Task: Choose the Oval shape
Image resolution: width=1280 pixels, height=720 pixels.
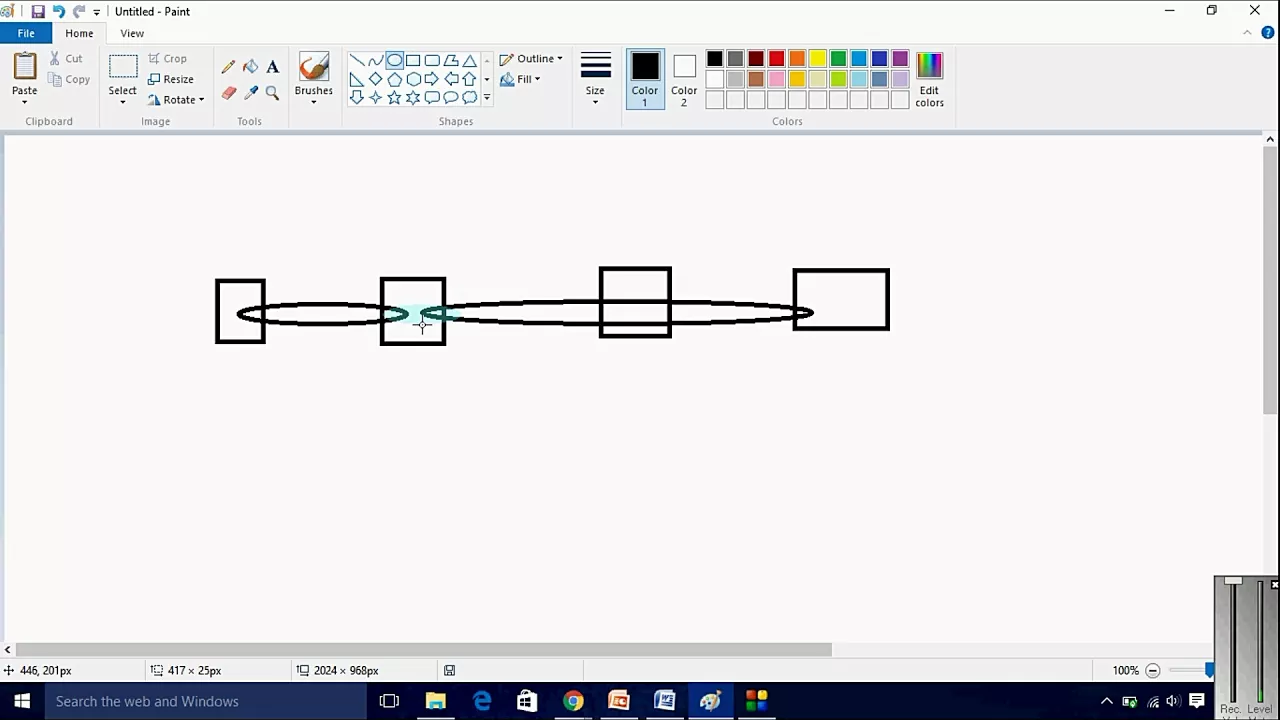Action: click(394, 60)
